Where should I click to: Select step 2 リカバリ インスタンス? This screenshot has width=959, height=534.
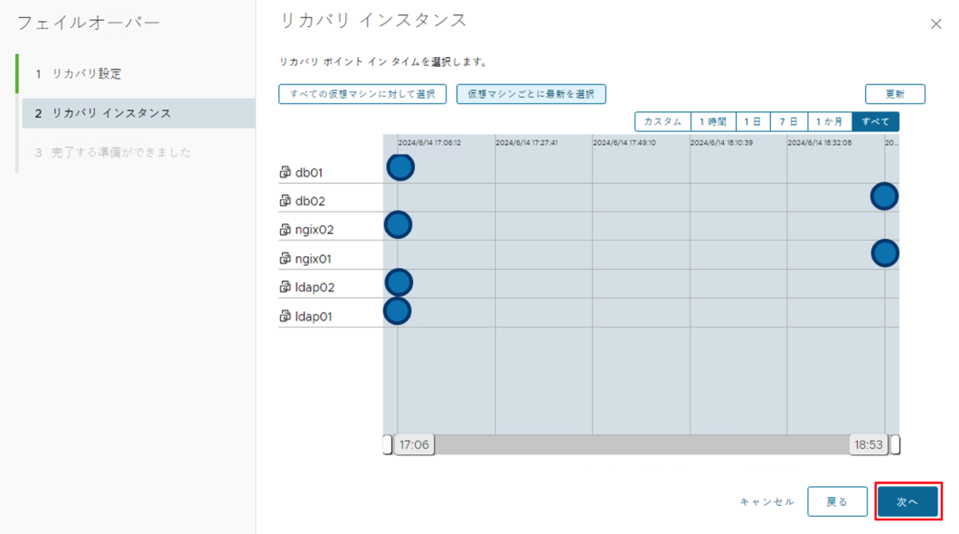click(x=138, y=113)
